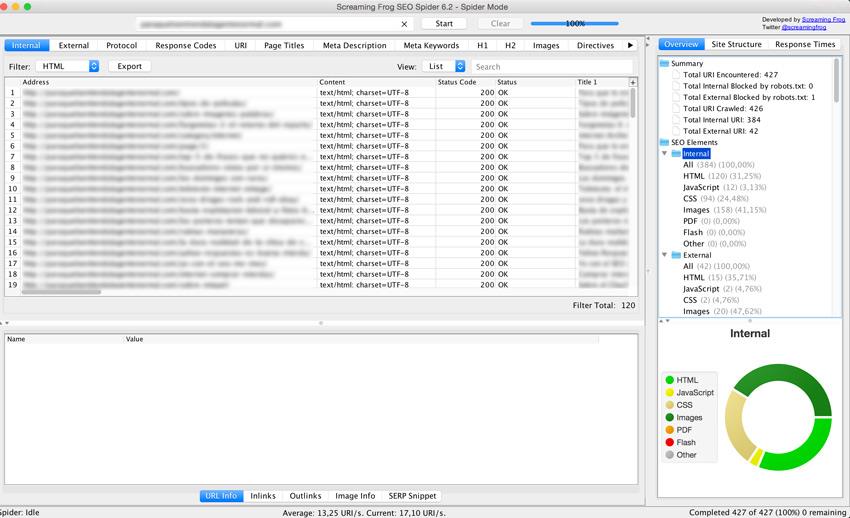
Task: Click the Summary folder icon
Action: pos(664,63)
